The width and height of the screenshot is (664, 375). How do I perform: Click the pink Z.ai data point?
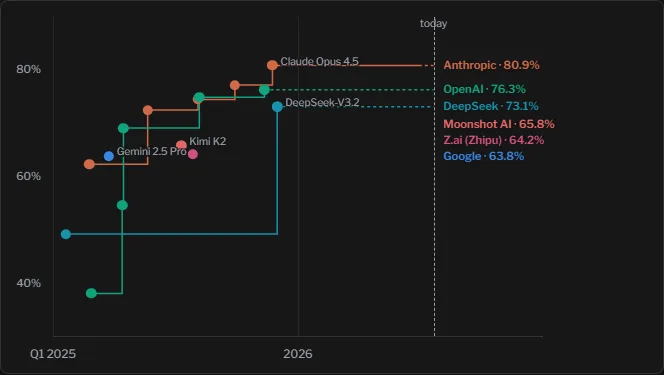[x=193, y=154]
